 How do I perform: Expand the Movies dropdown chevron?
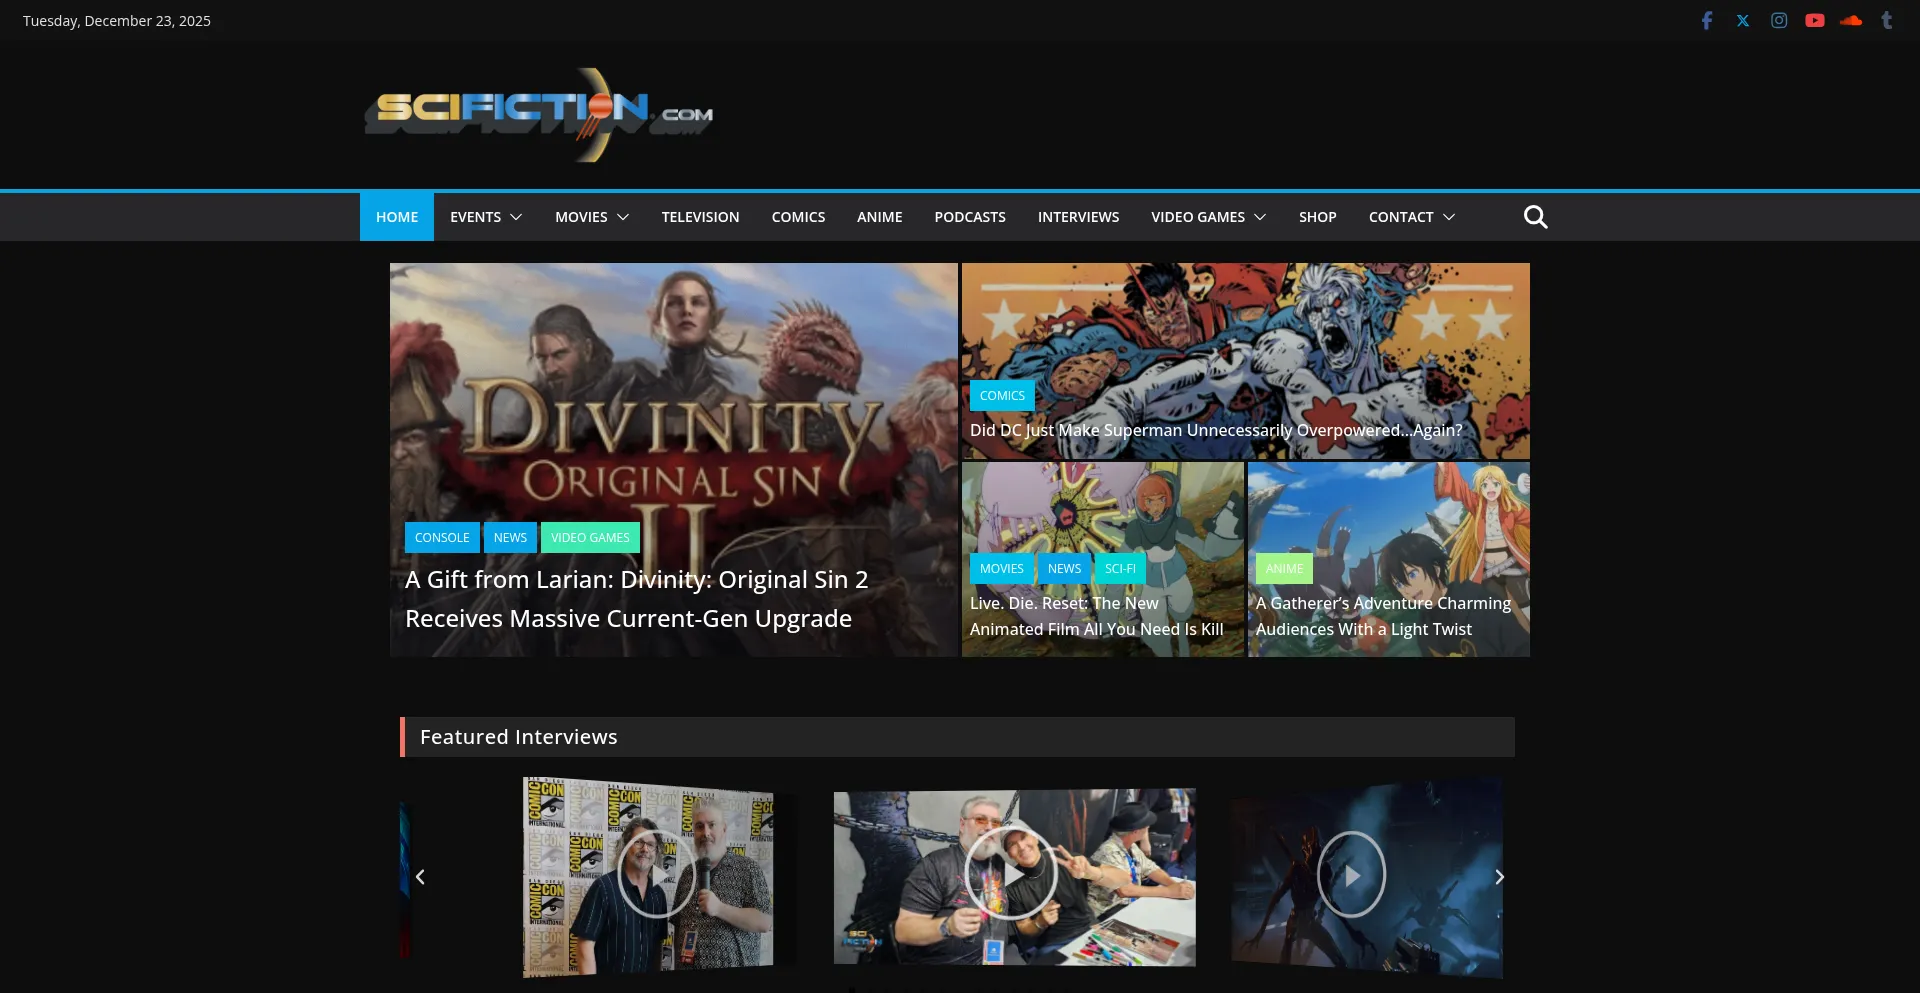(x=623, y=217)
